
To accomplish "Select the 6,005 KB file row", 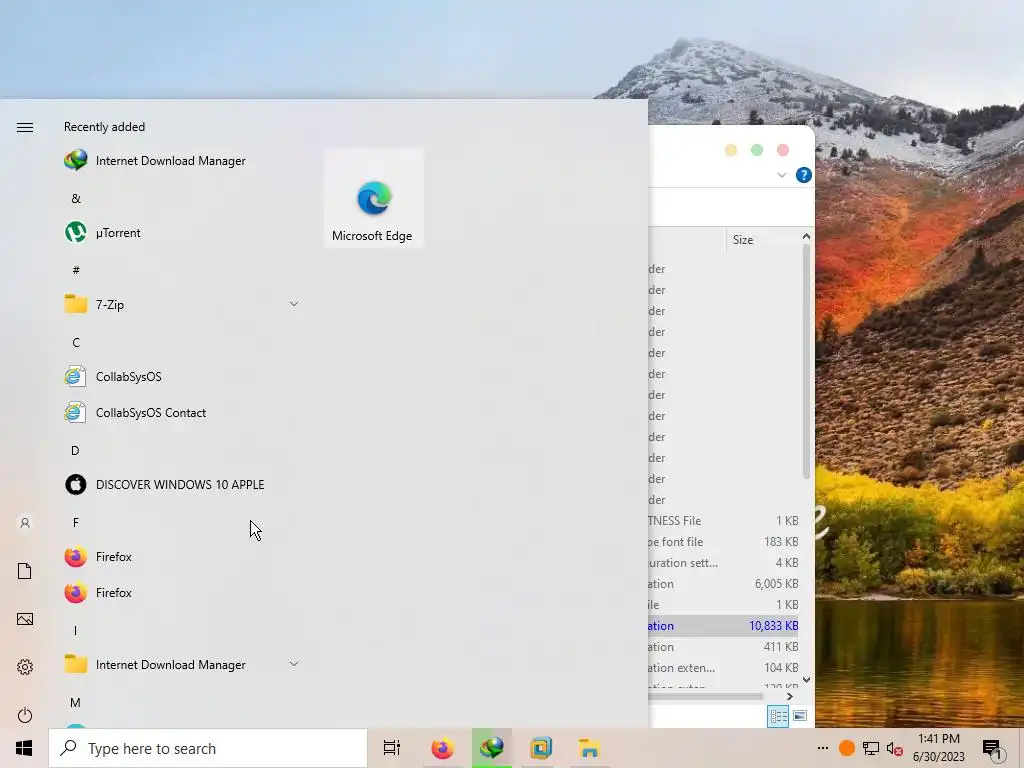I will pos(724,584).
